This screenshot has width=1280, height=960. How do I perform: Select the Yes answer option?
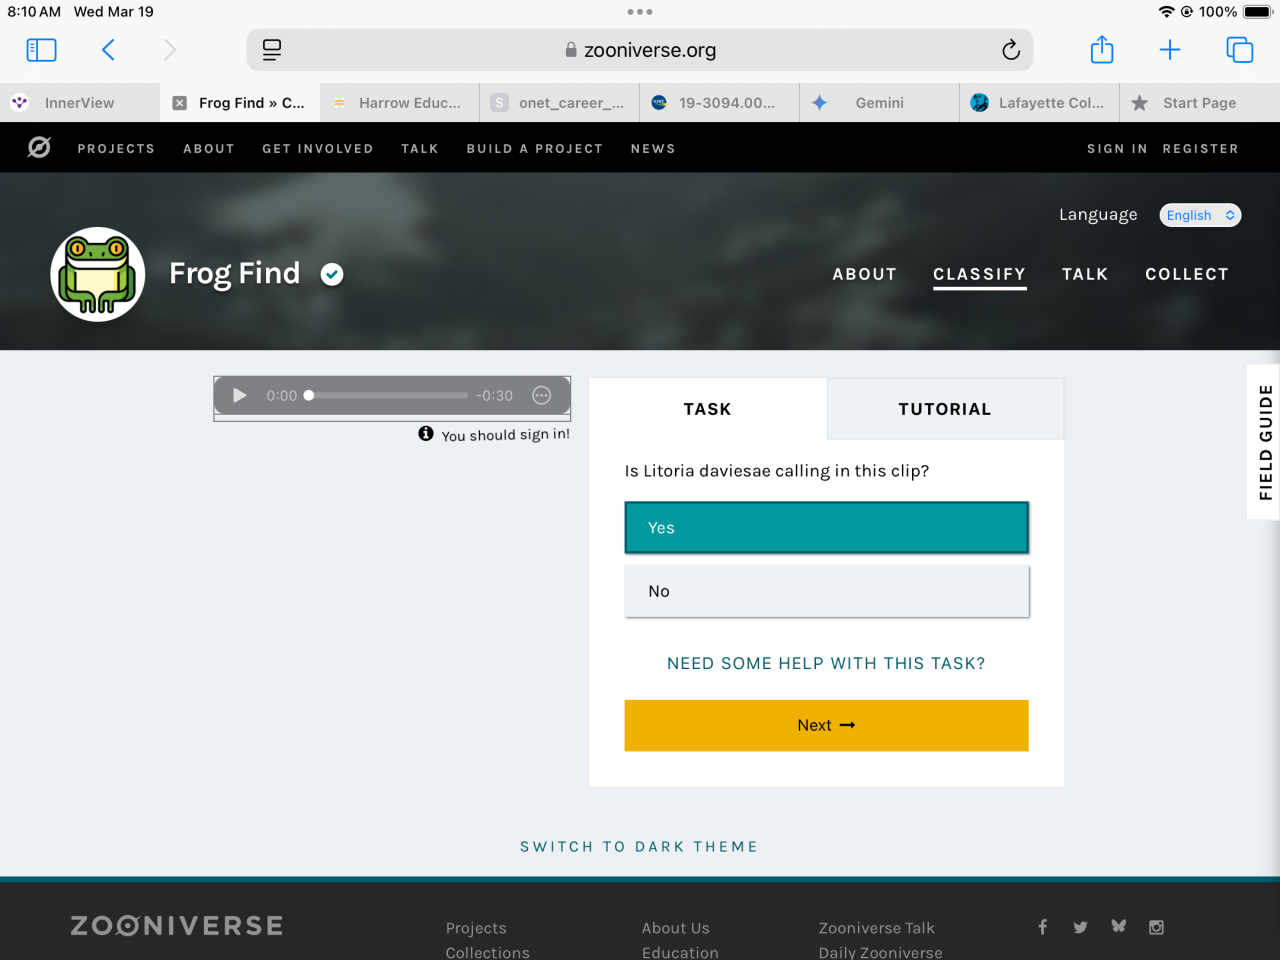(827, 528)
